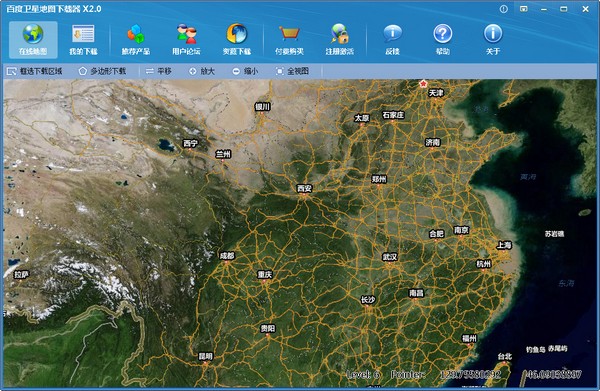Screen dimensions: 600x391
Task: Open the 关于 about info icon
Action: pyautogui.click(x=493, y=40)
